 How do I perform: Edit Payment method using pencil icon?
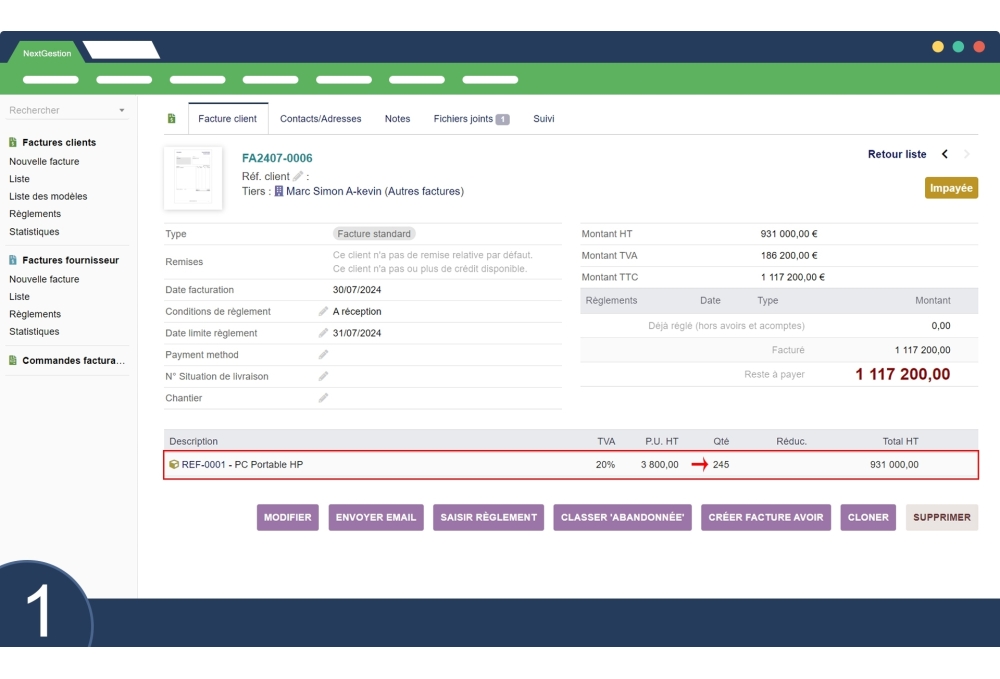click(323, 355)
